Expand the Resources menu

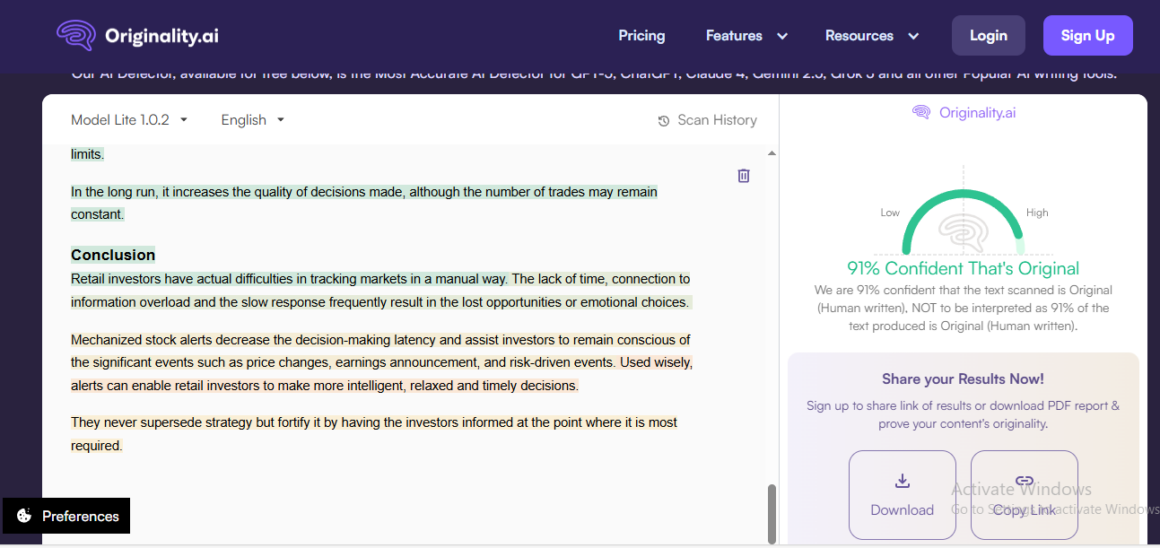coord(871,36)
